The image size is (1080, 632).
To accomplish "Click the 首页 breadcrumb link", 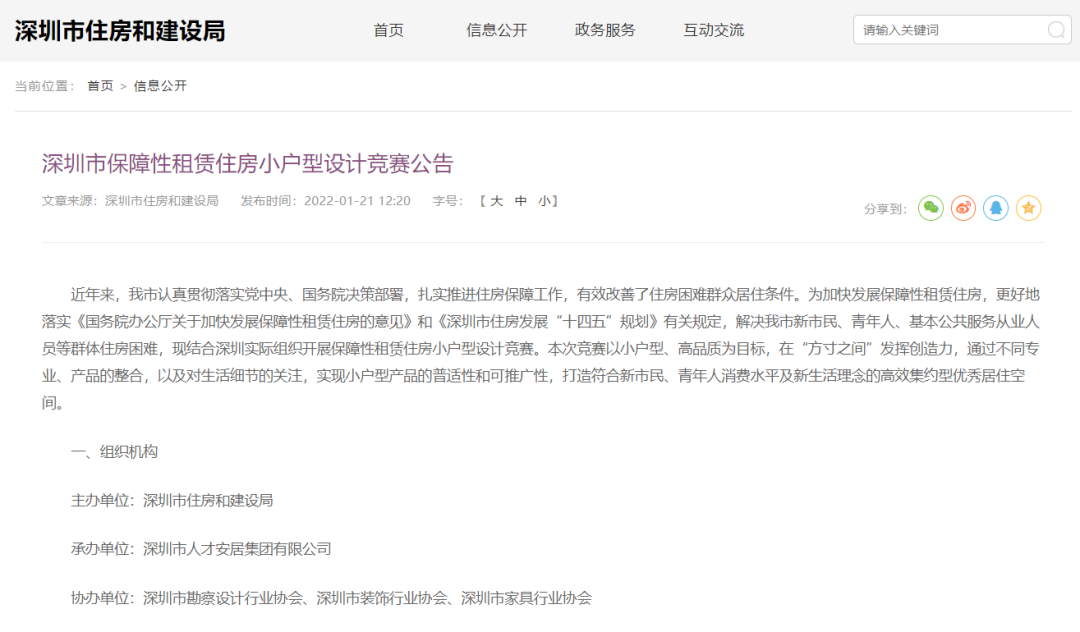I will (100, 86).
